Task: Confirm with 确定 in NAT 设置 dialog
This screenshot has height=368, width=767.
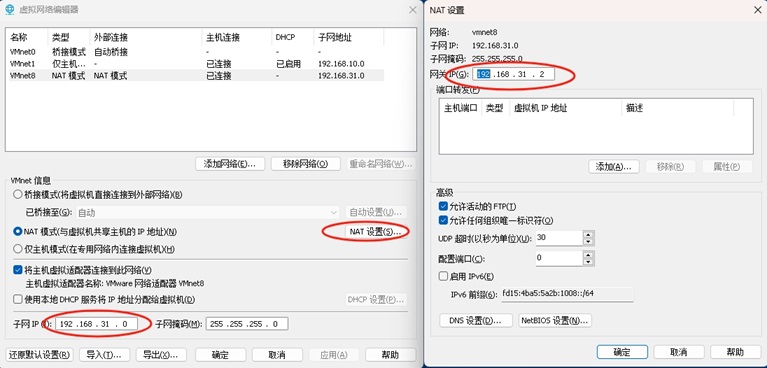Action: (622, 352)
